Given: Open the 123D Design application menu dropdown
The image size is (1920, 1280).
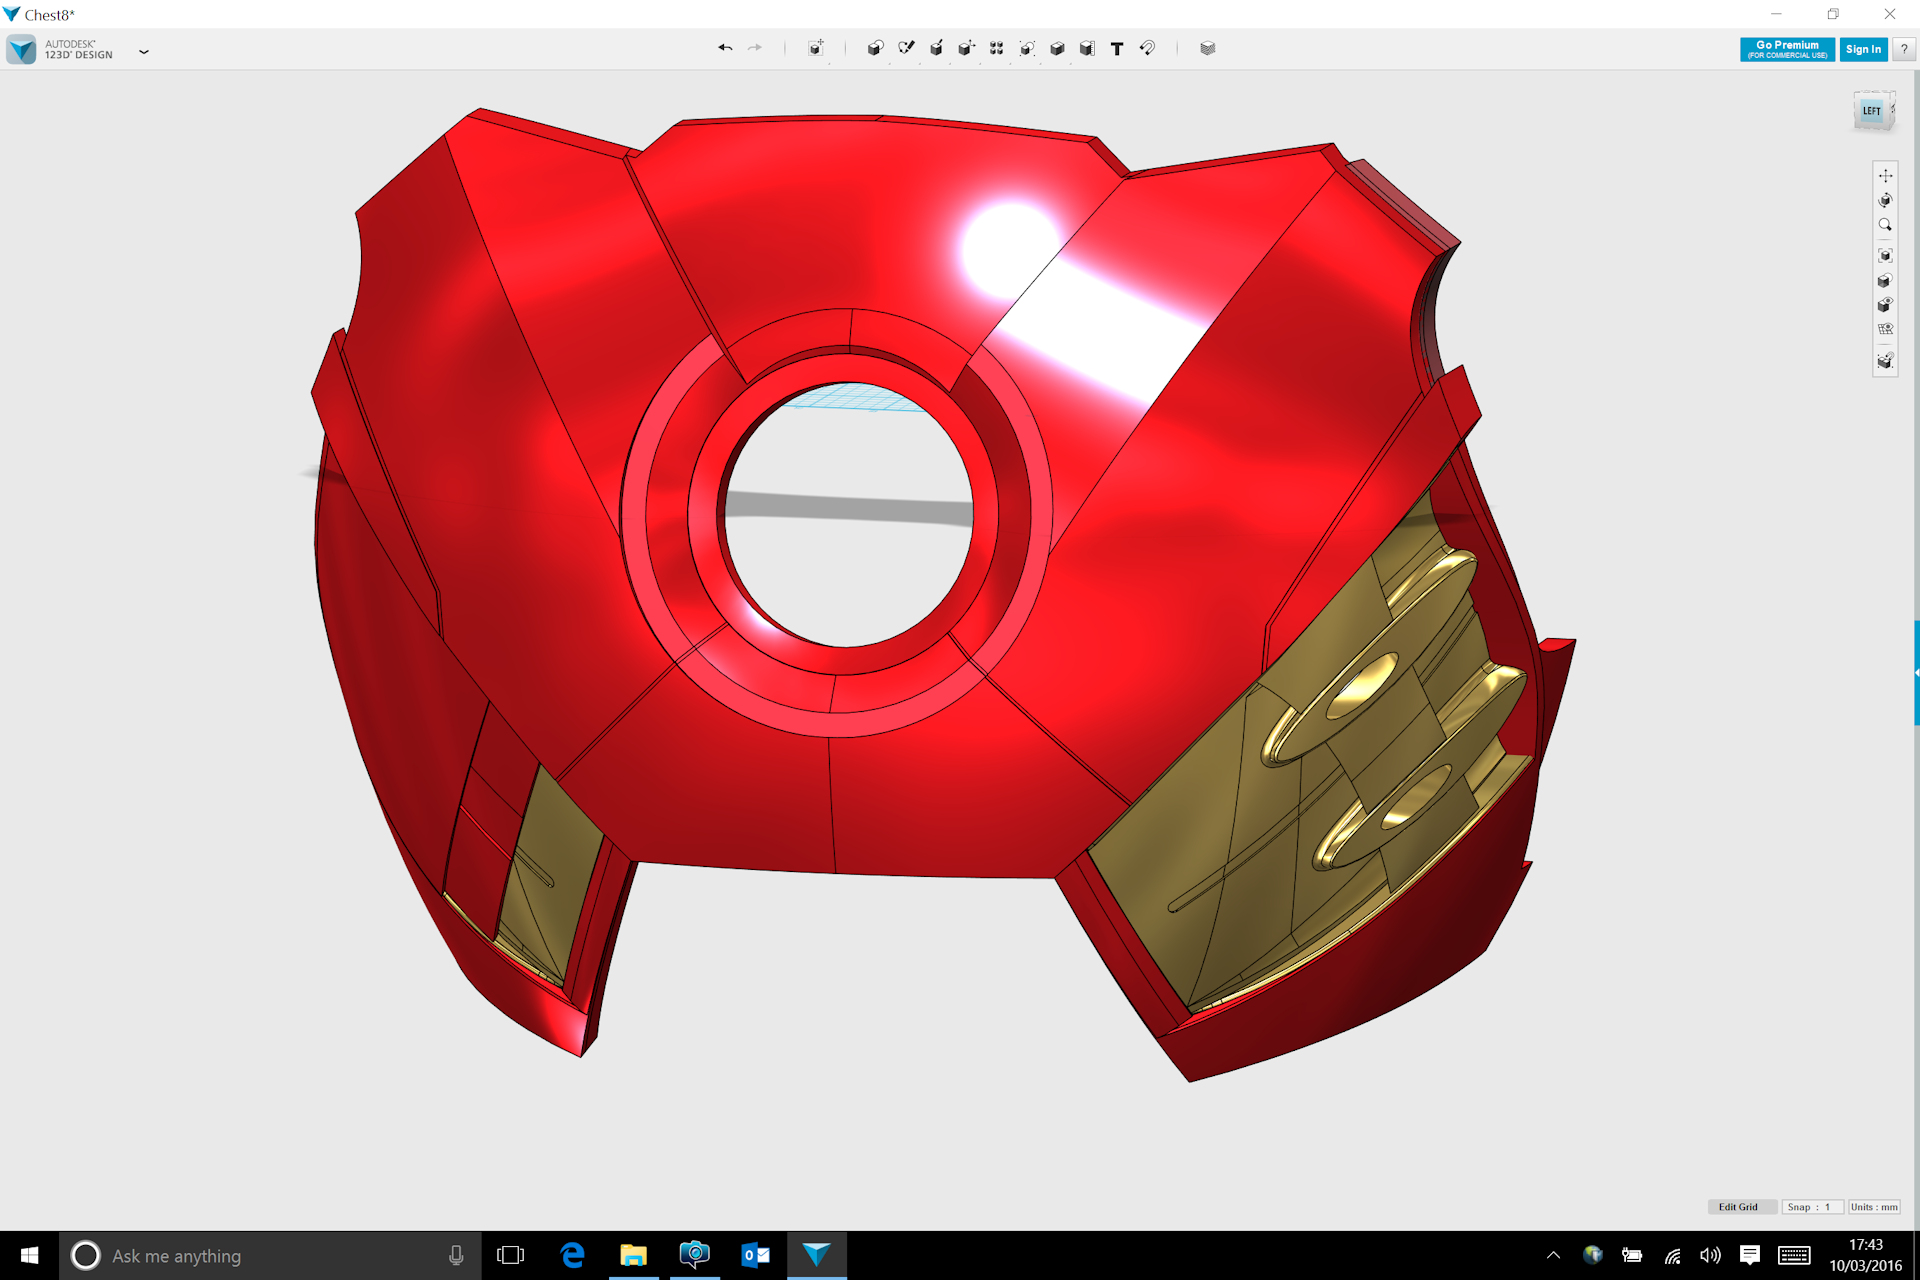Looking at the screenshot, I should 144,51.
